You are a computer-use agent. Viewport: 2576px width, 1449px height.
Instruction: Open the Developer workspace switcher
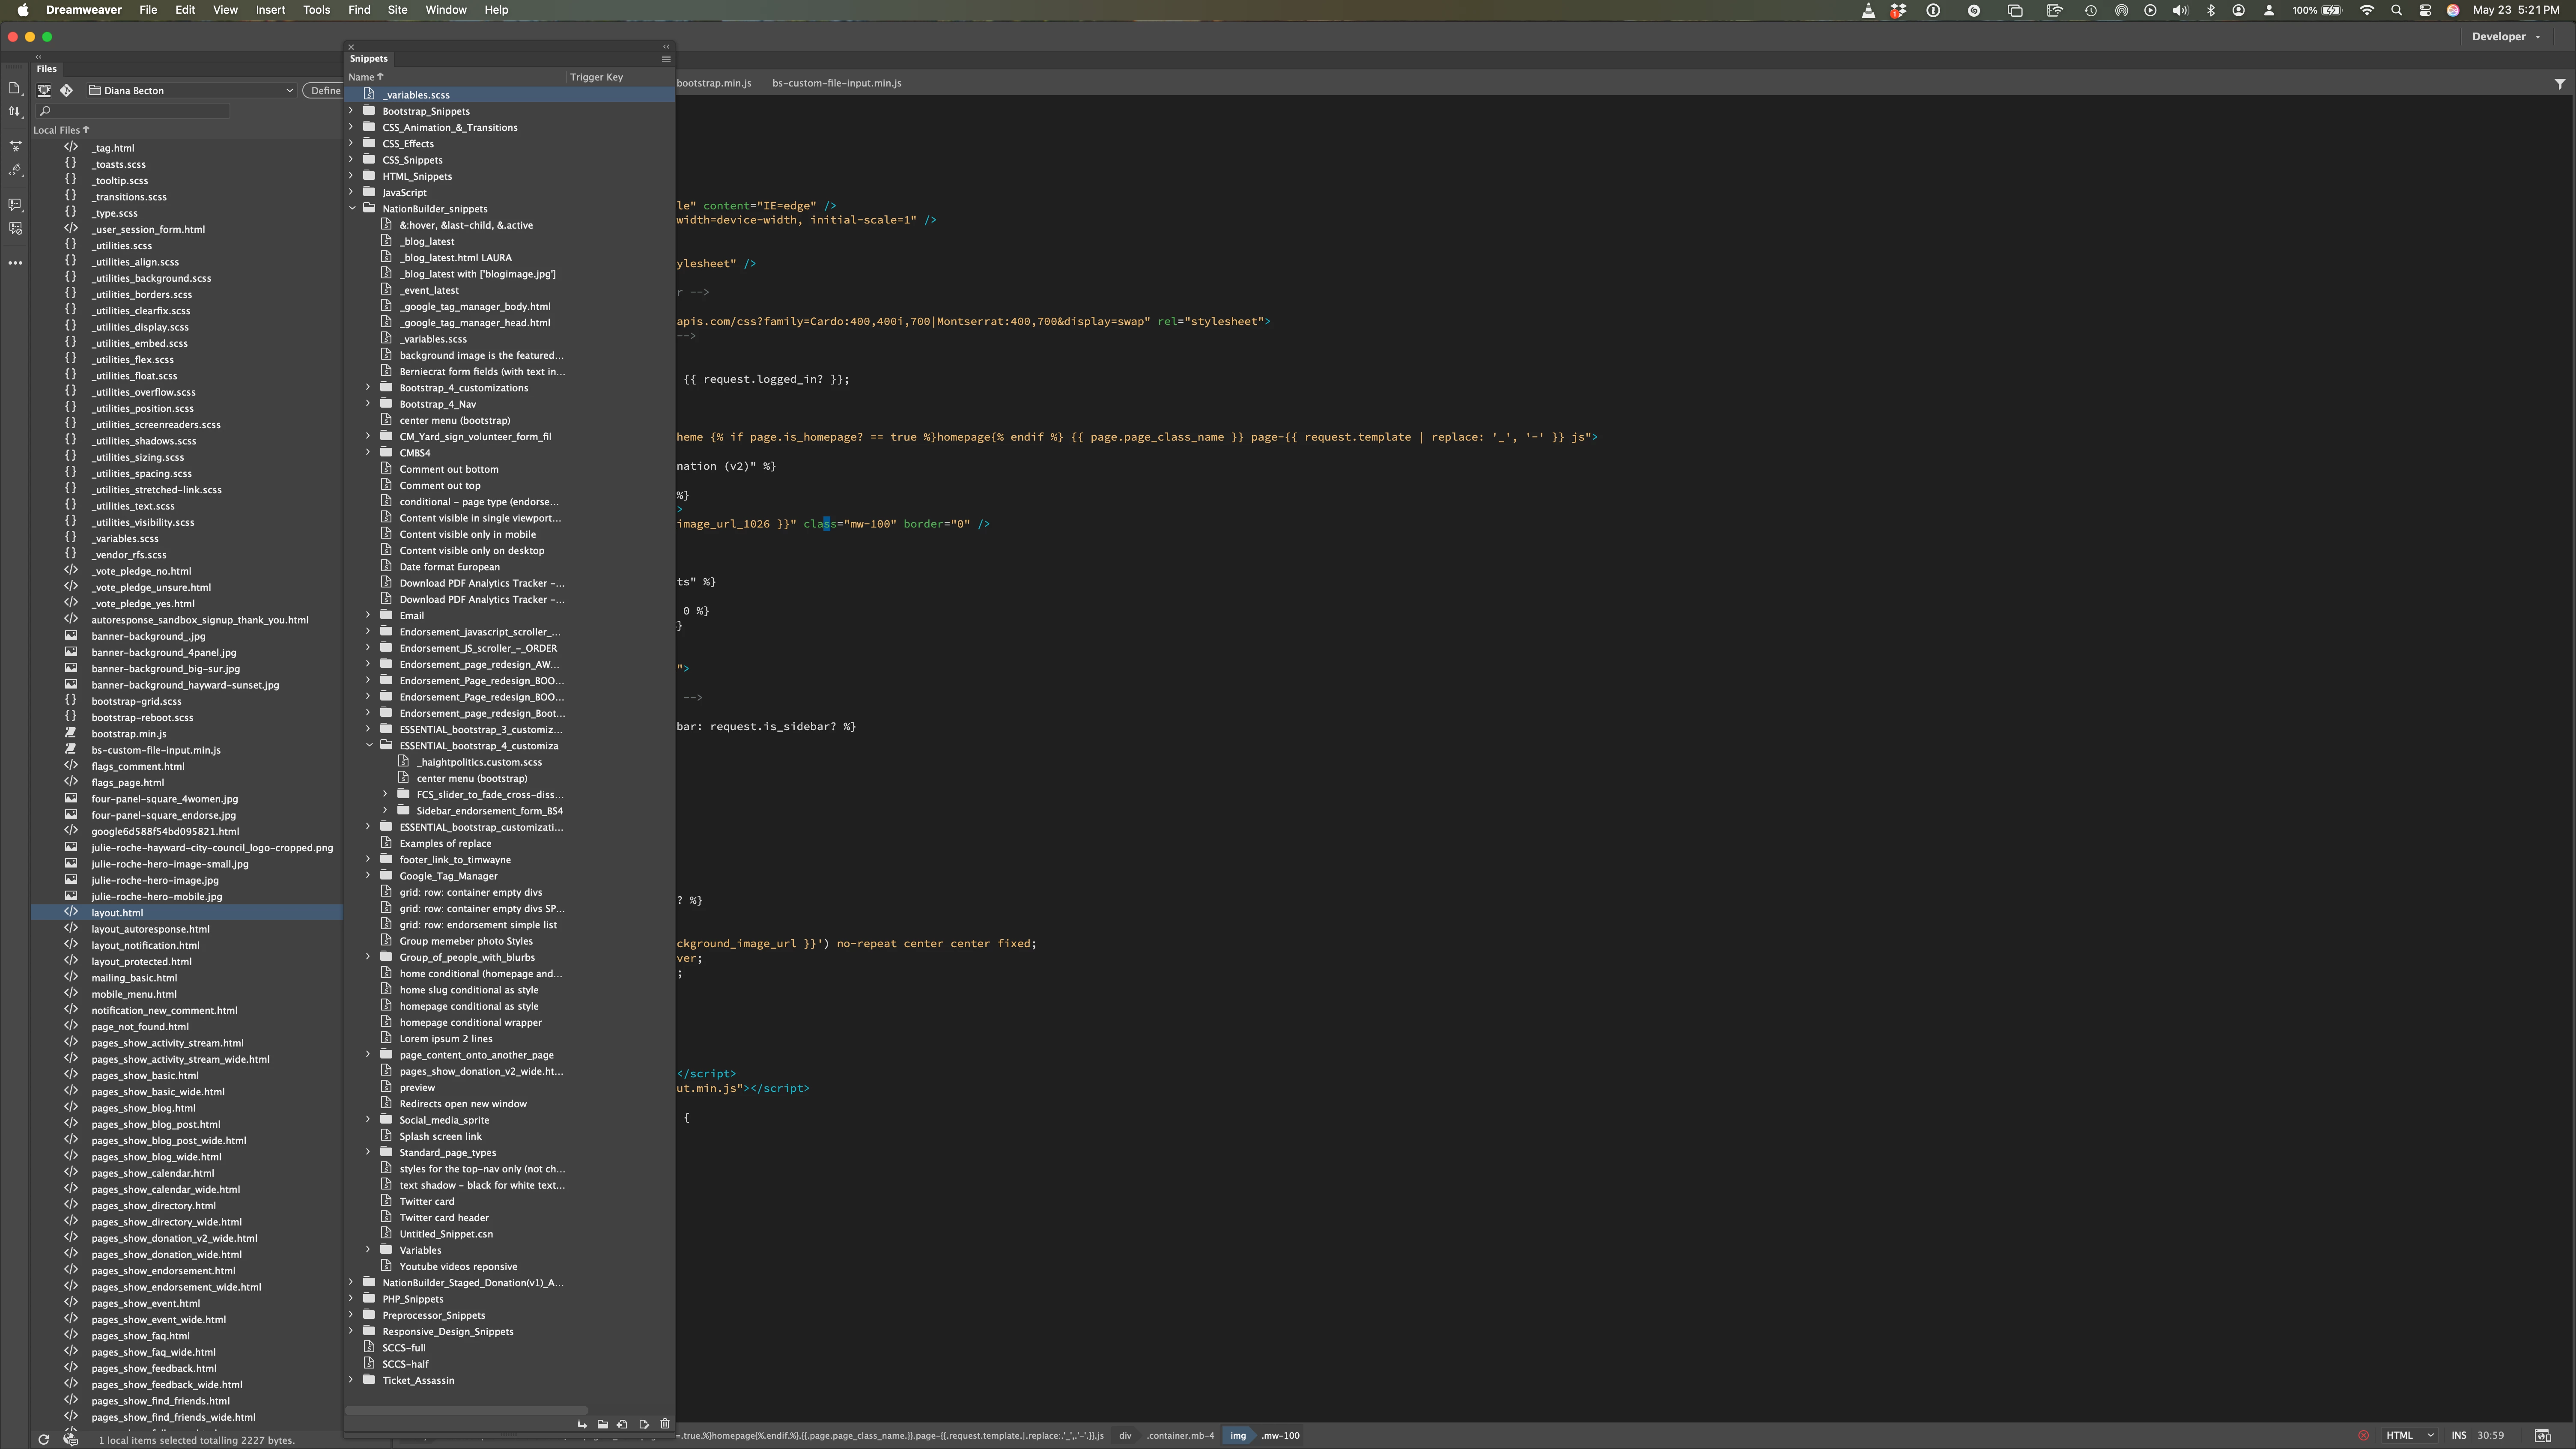tap(2505, 37)
